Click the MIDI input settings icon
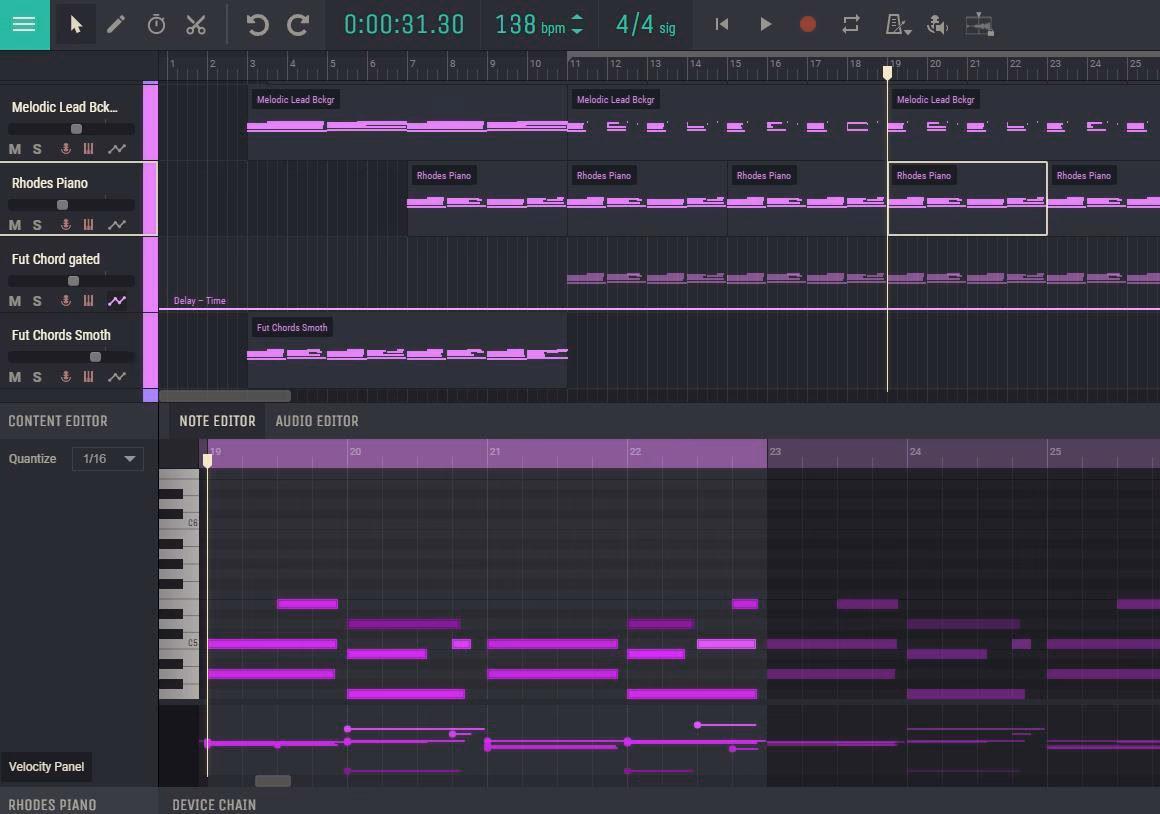 tap(937, 24)
